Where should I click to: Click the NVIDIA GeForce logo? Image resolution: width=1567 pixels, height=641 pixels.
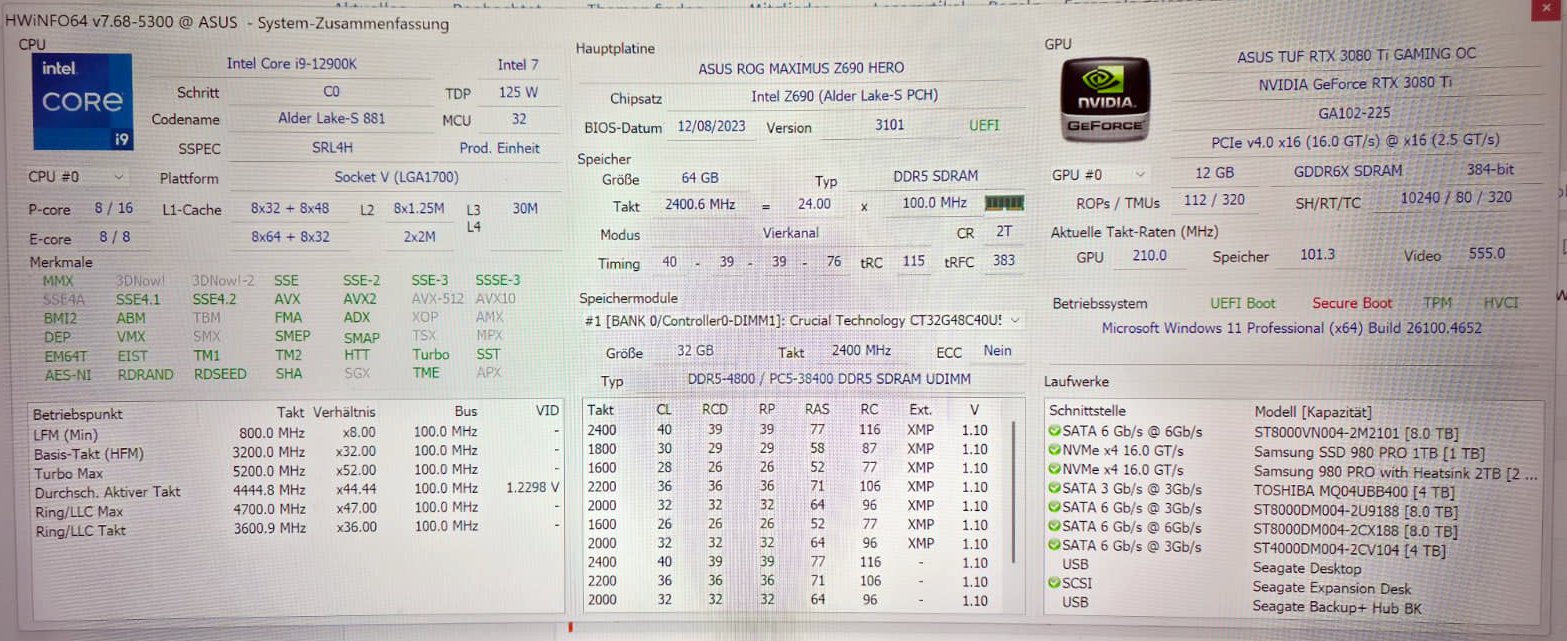1104,100
